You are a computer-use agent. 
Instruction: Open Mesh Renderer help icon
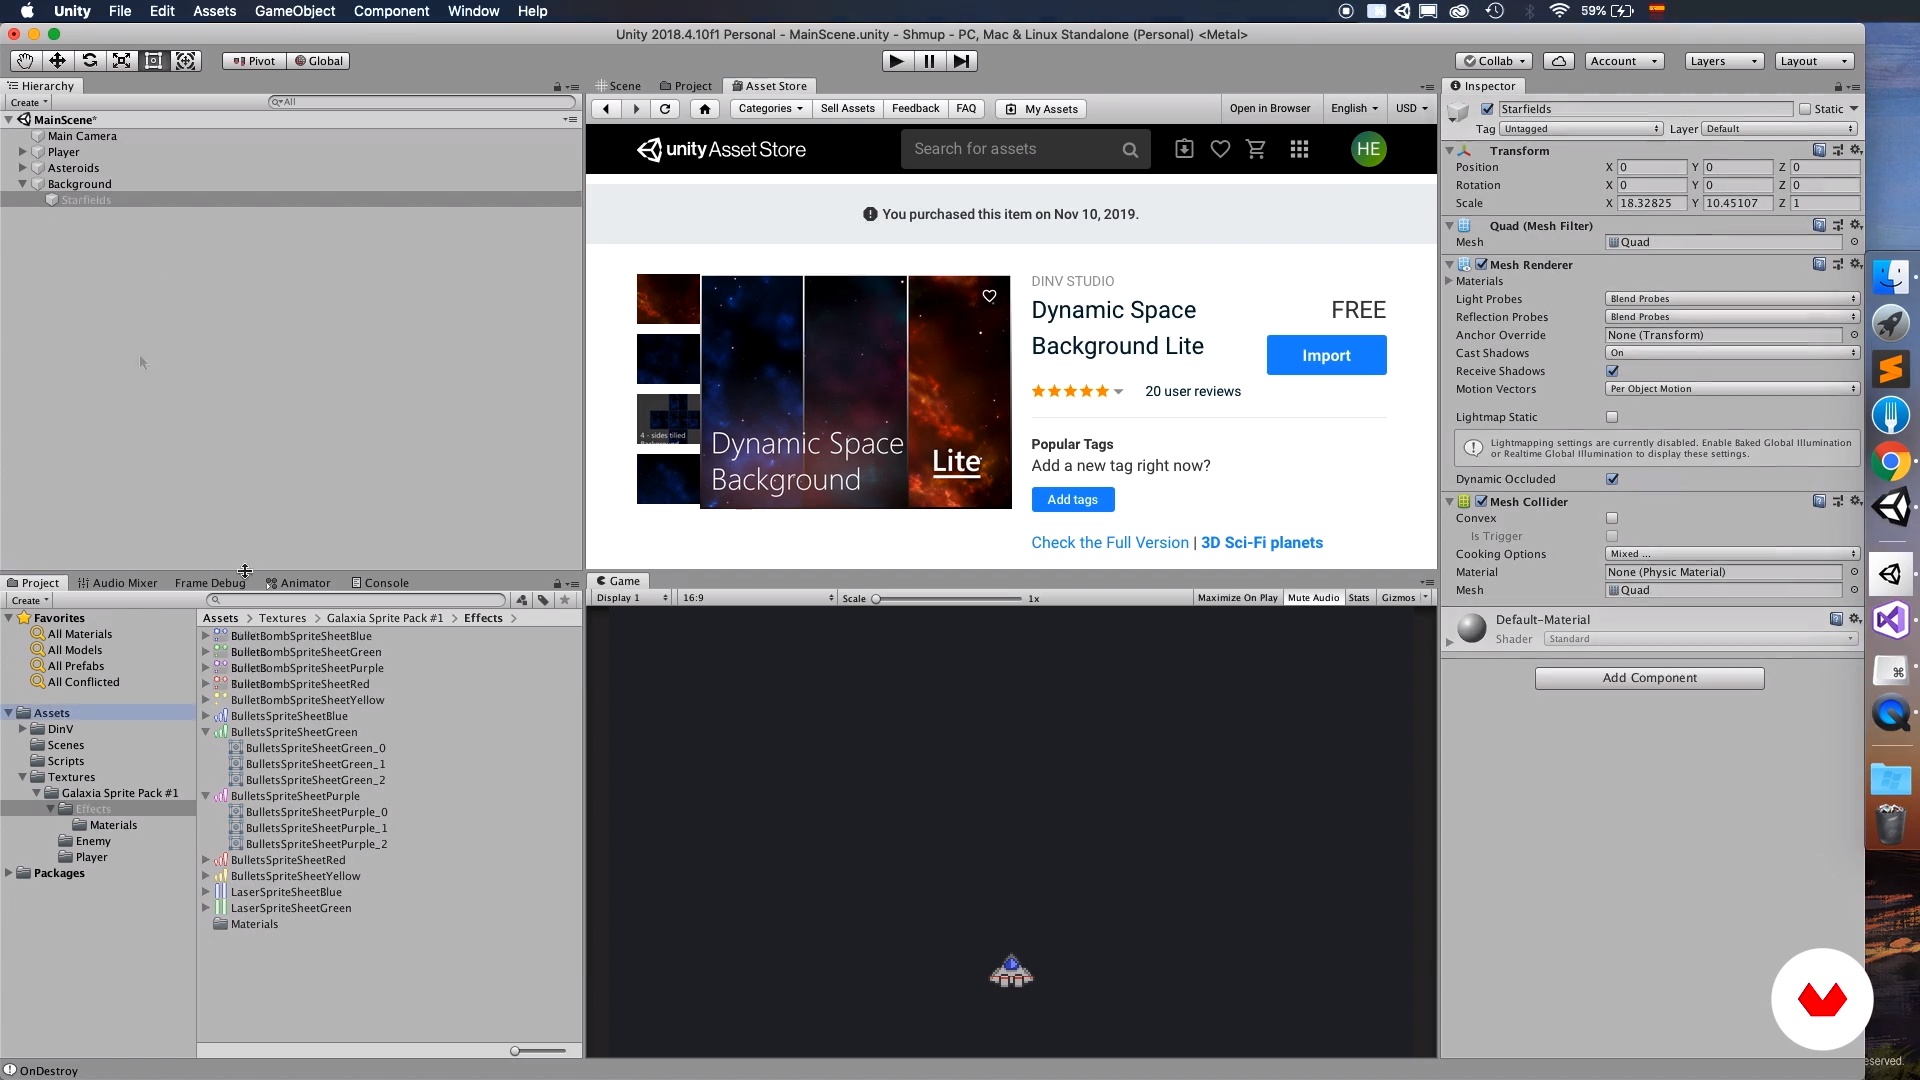(x=1819, y=264)
